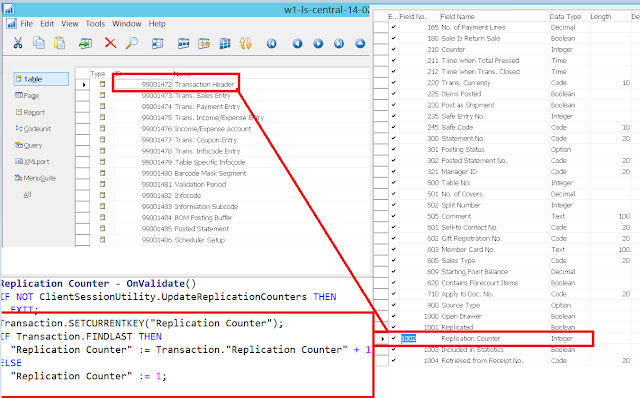640x398 pixels.
Task: Click the Length column header
Action: 610,16
